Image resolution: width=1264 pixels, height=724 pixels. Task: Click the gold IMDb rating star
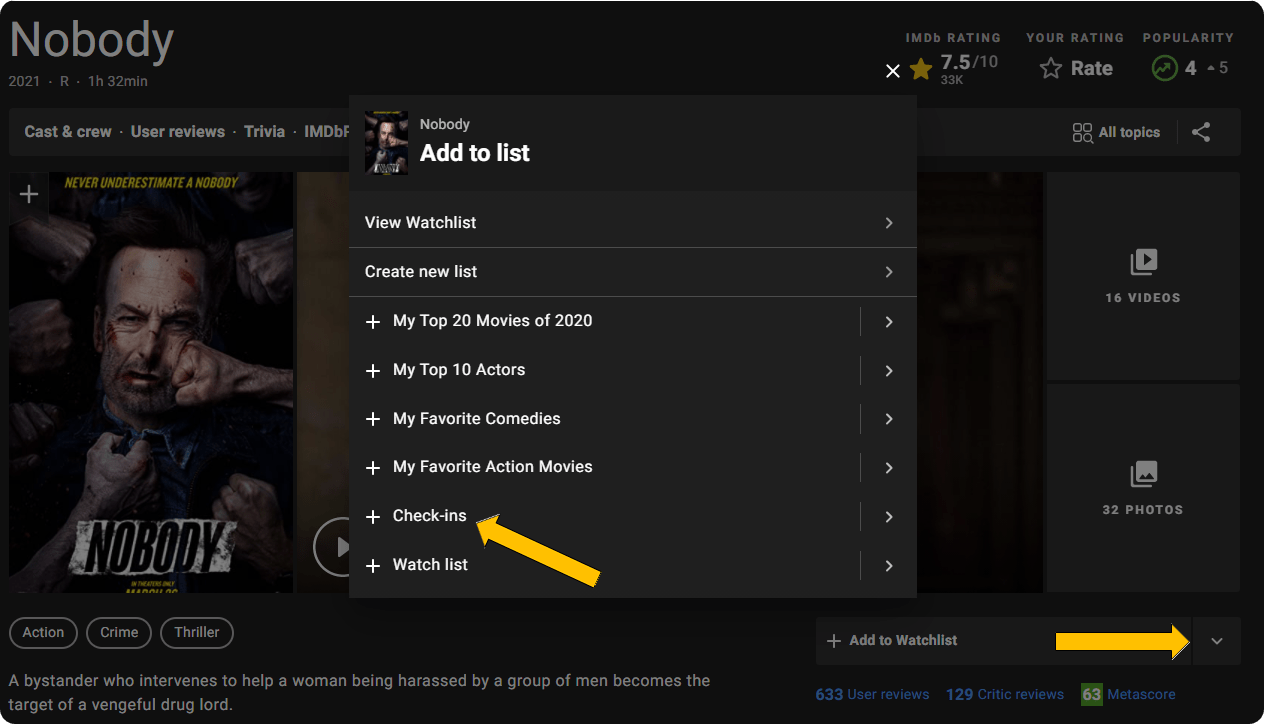(x=921, y=69)
